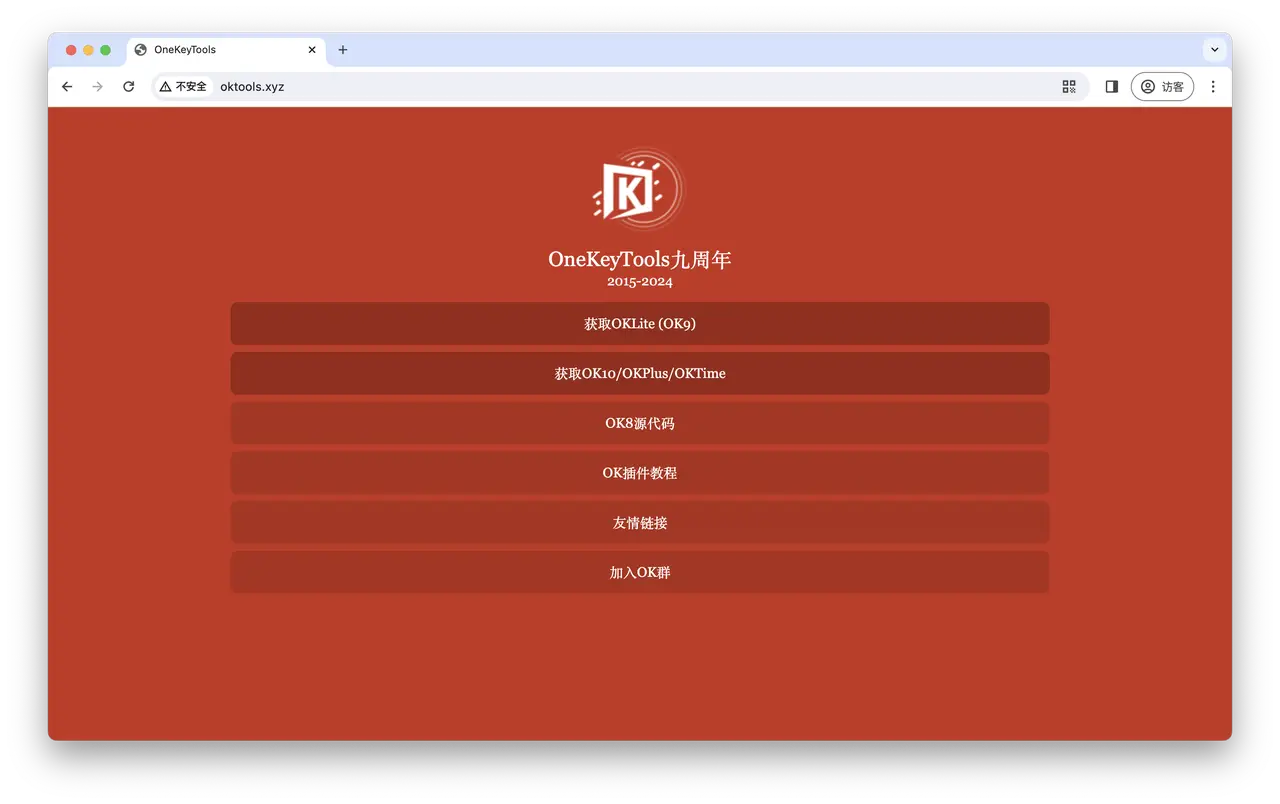Image resolution: width=1280 pixels, height=804 pixels.
Task: Open the Chrome three-dot menu
Action: 1213,87
